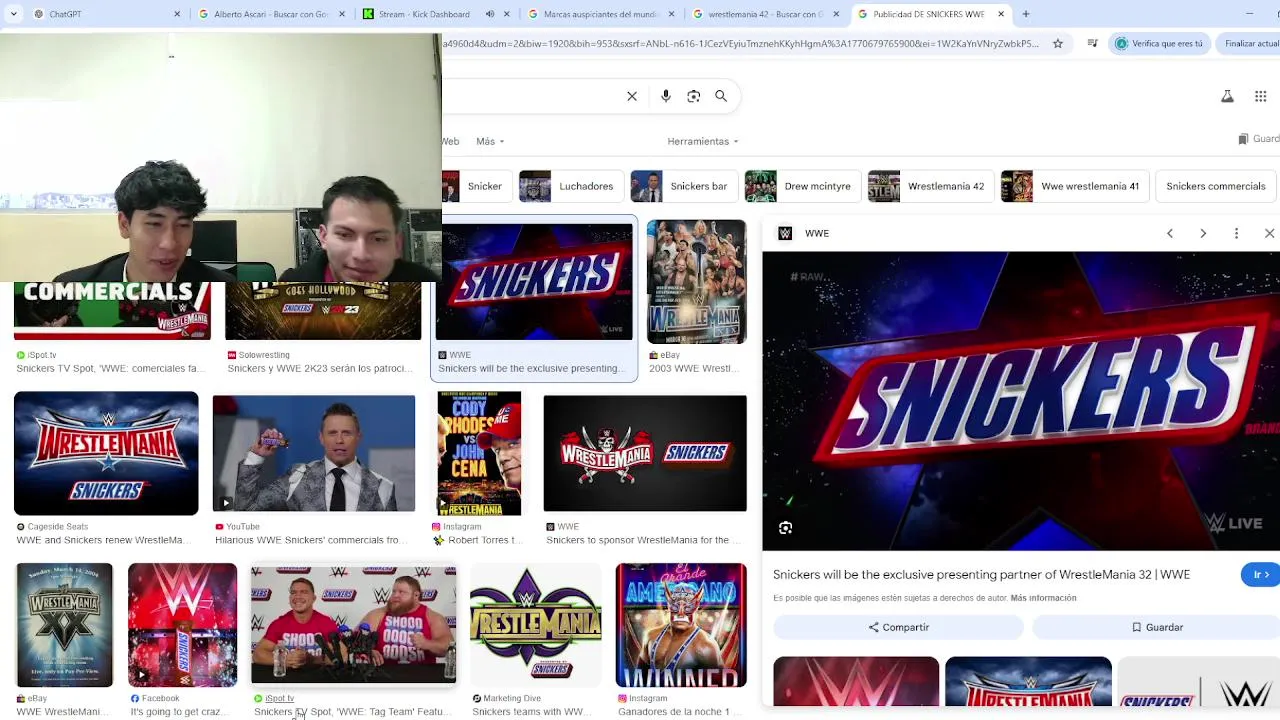Viewport: 1280px width, 720px height.
Task: Select Publicidad DE SNICKERS WWE tab
Action: (x=930, y=14)
